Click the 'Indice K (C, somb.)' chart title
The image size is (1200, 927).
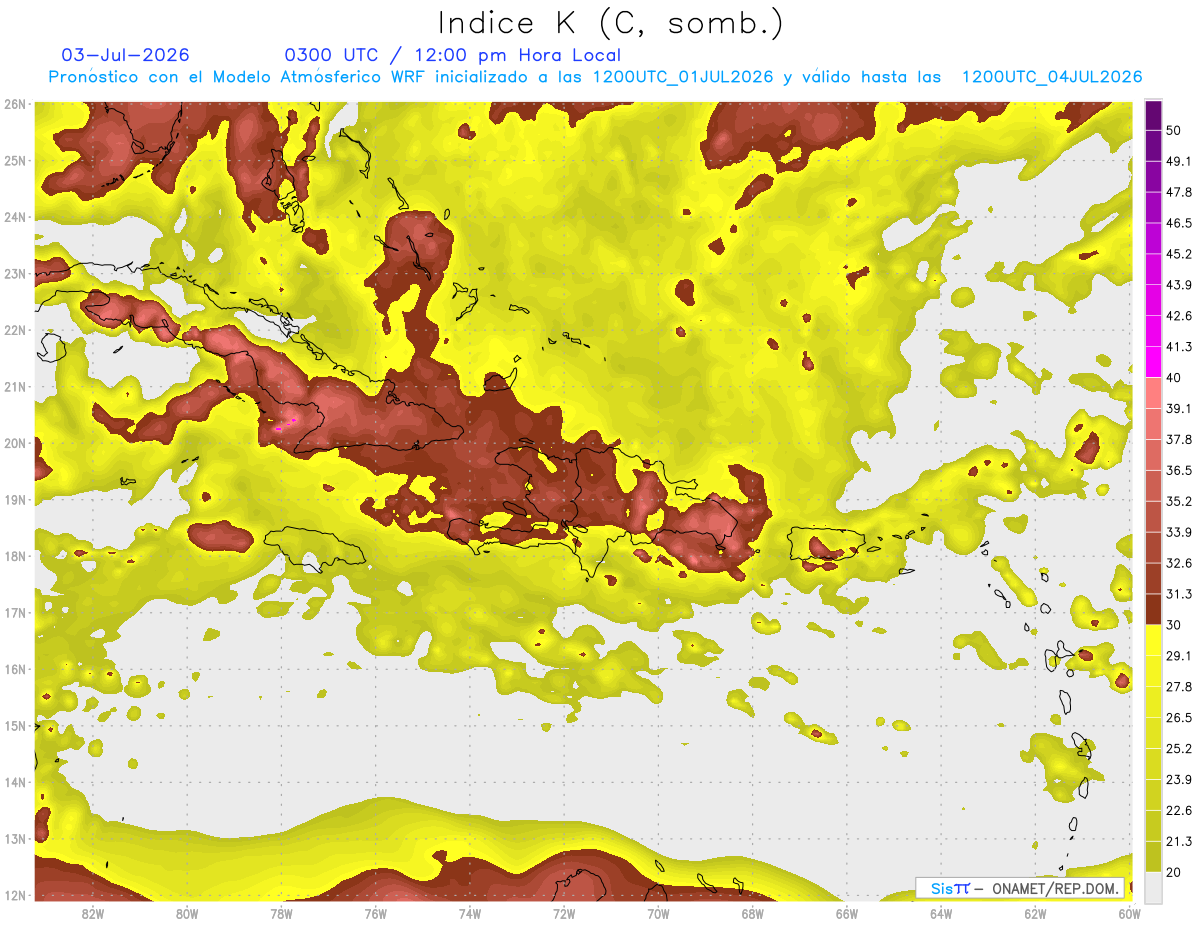click(x=611, y=23)
